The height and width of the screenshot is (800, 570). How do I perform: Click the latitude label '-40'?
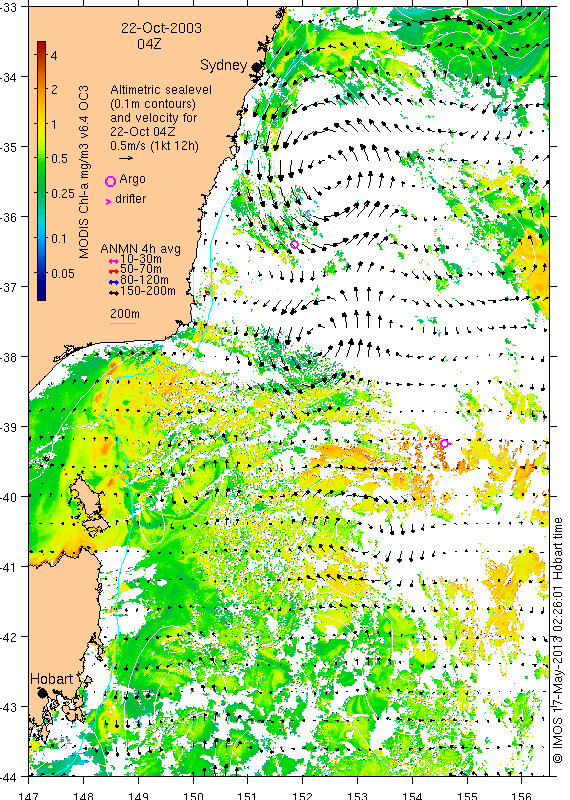[9, 496]
